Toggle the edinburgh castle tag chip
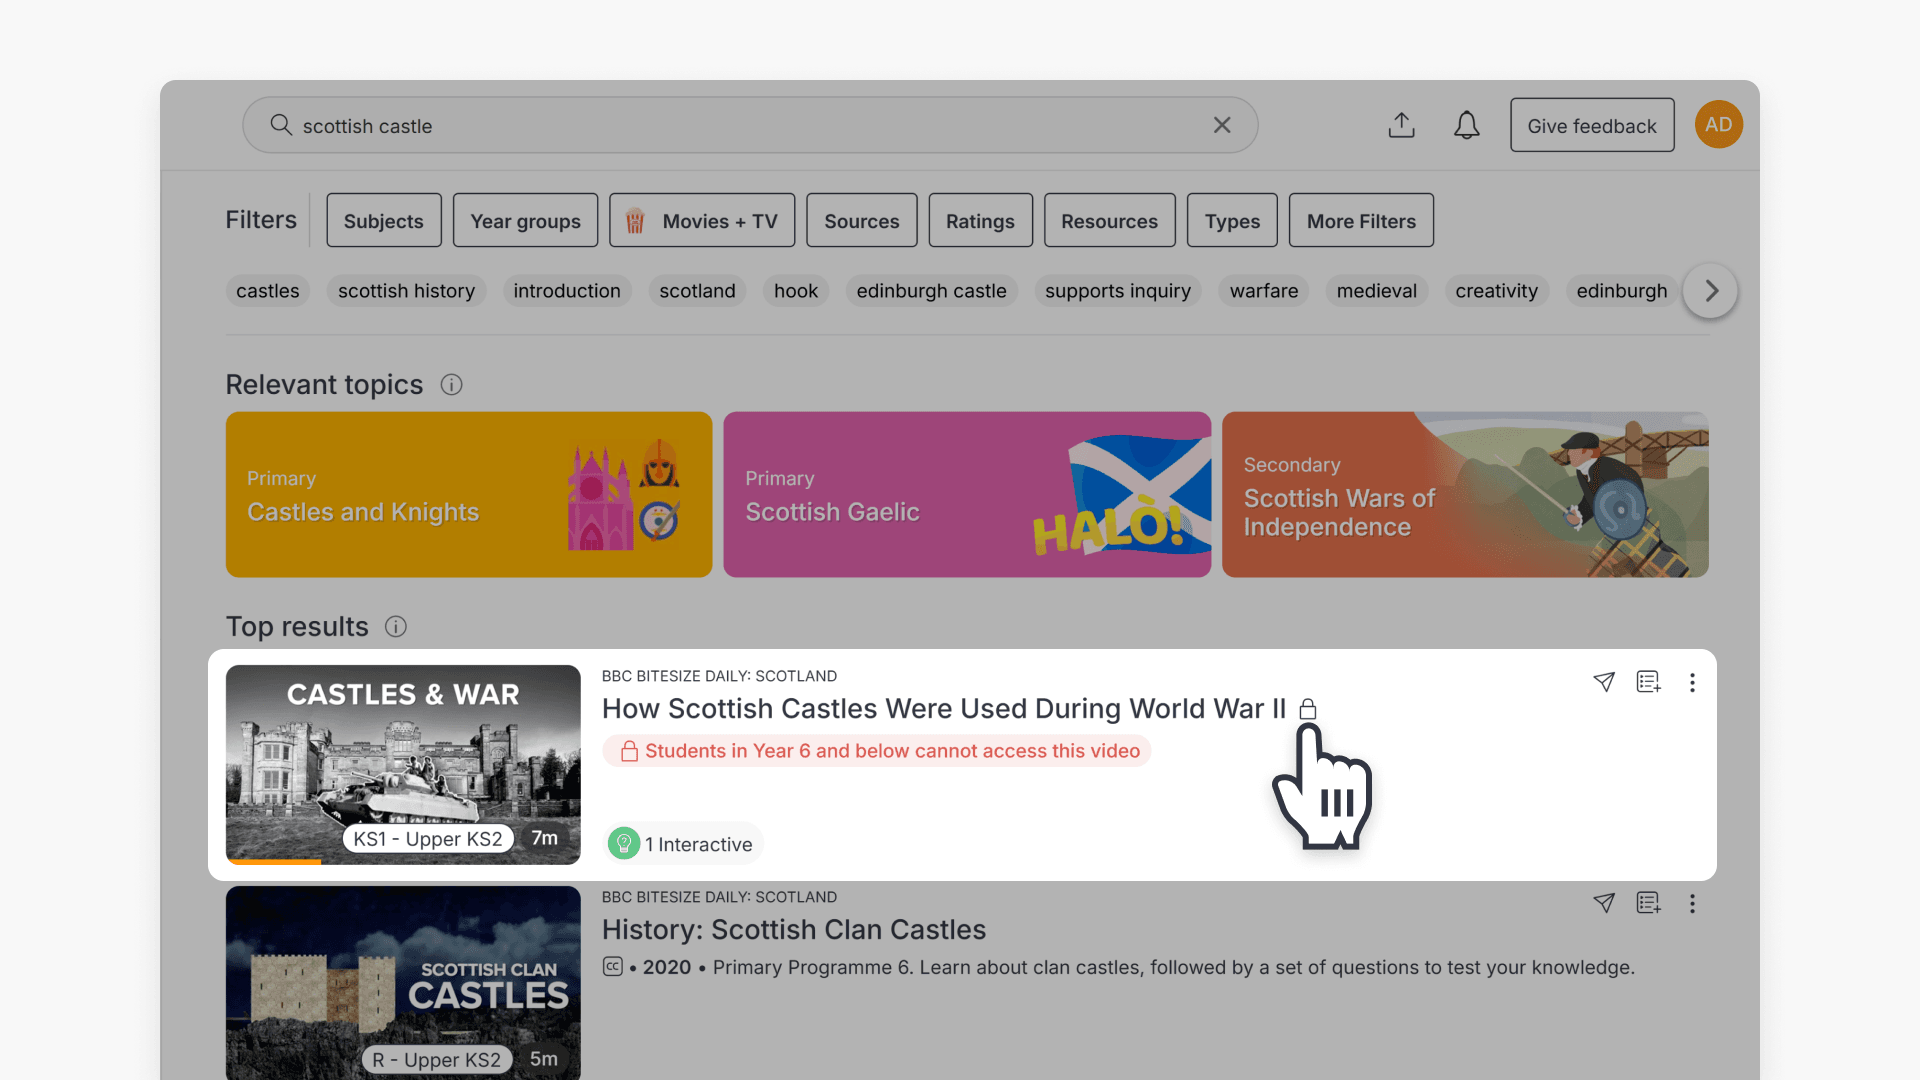The image size is (1920, 1080). coord(931,291)
